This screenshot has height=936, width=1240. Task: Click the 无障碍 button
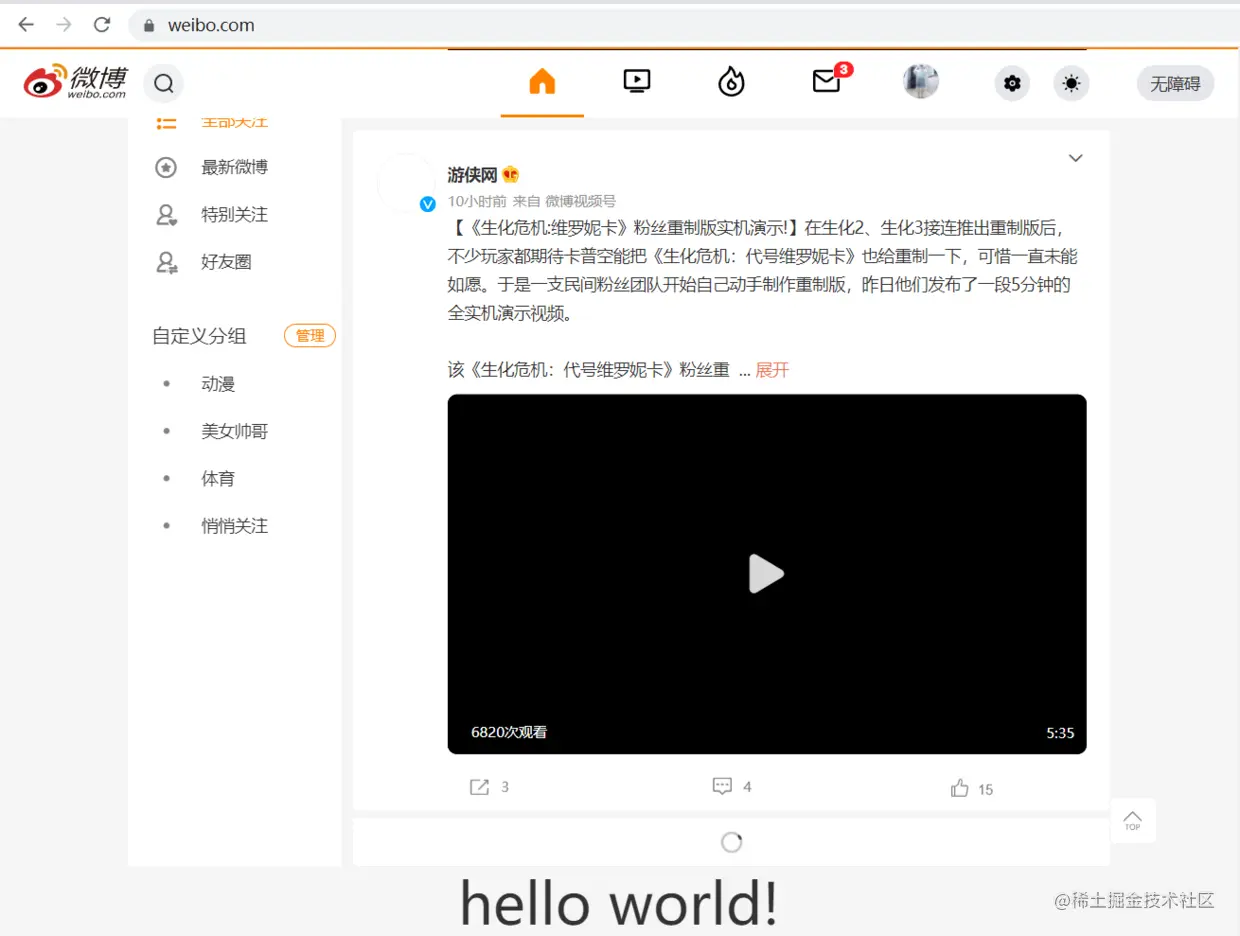point(1175,84)
